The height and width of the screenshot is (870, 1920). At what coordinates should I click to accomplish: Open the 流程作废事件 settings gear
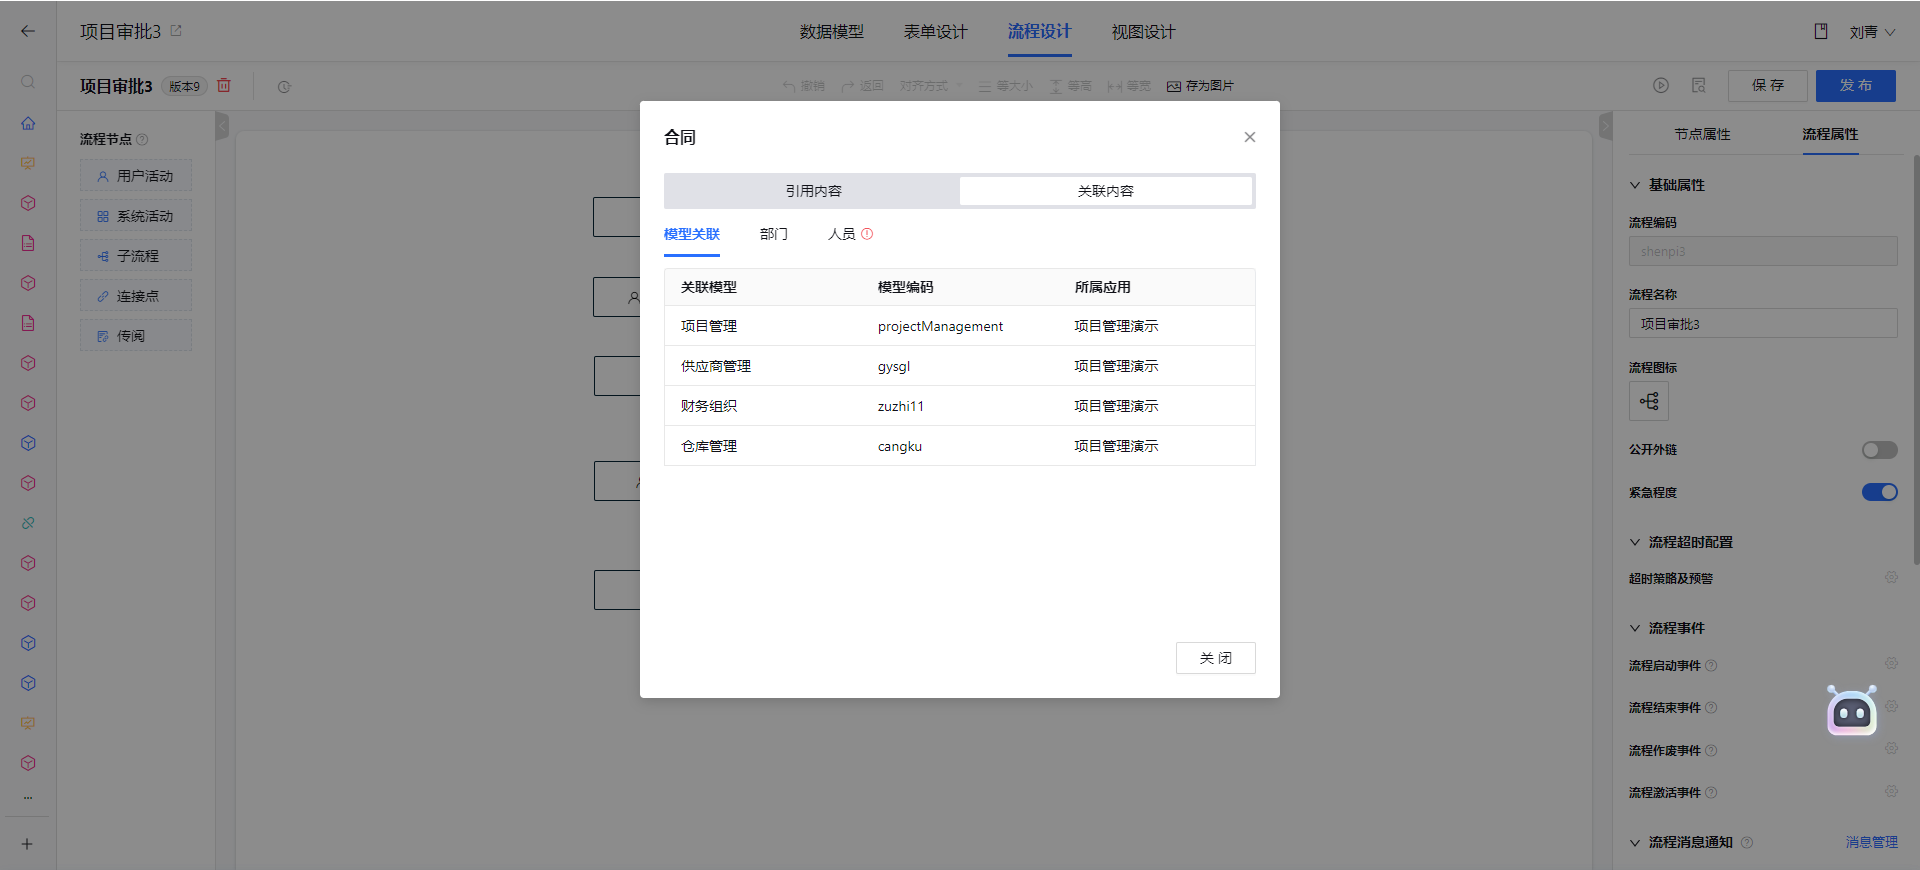point(1891,749)
